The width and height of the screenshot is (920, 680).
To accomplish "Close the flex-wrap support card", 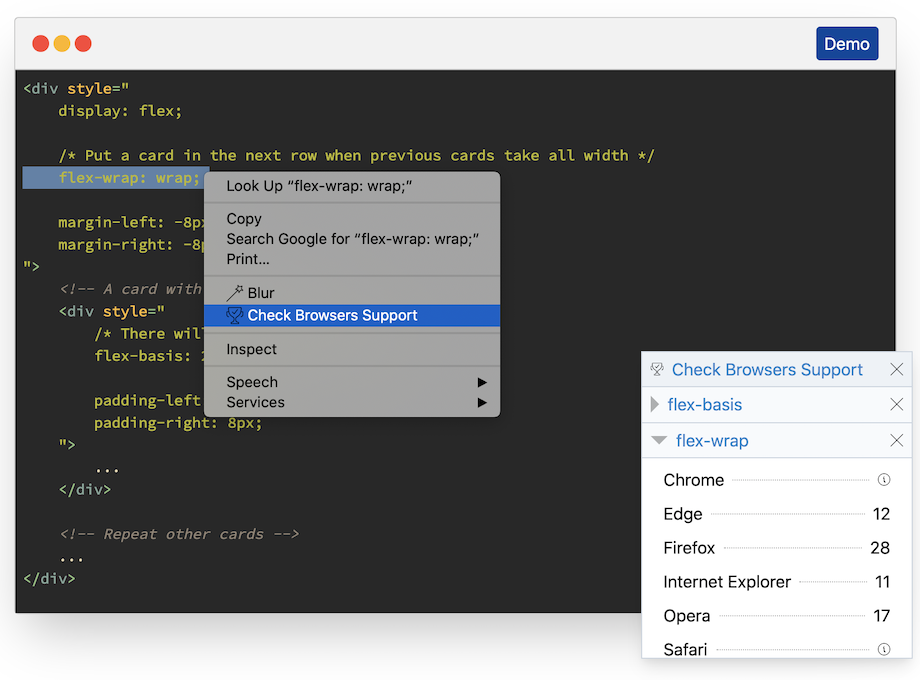I will pyautogui.click(x=896, y=440).
